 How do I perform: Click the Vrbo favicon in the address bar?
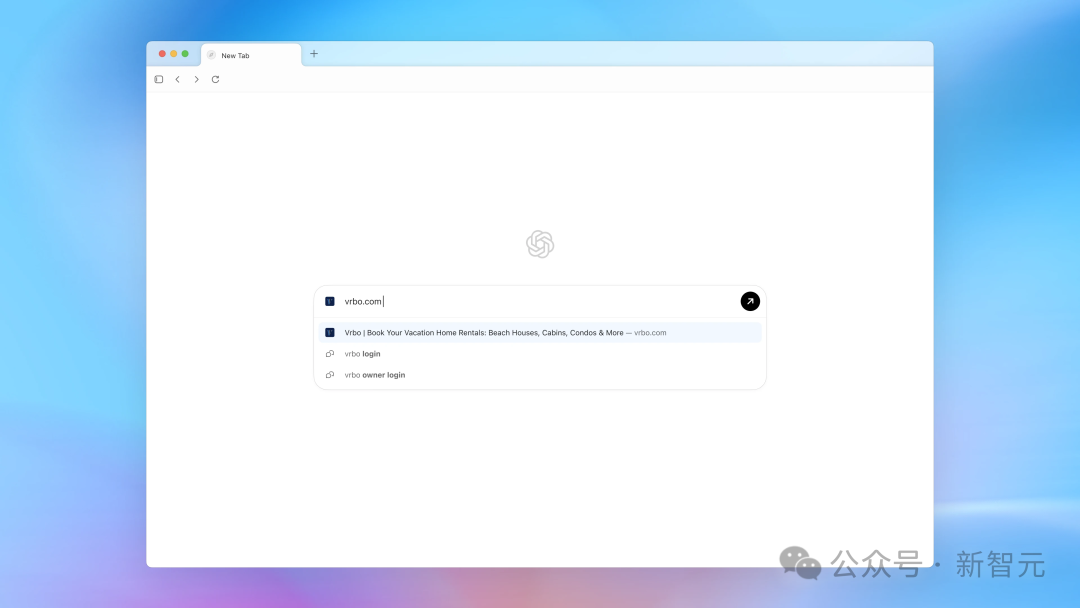pos(330,300)
